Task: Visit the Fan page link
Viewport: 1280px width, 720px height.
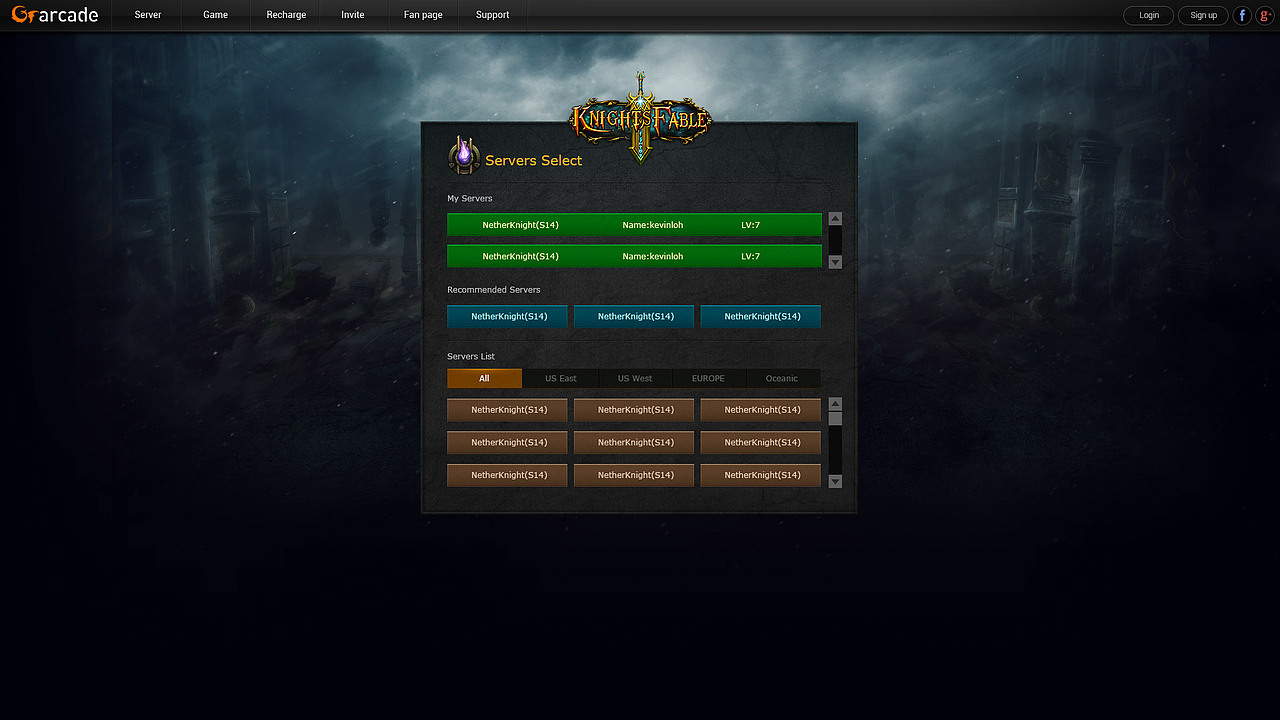Action: point(423,15)
